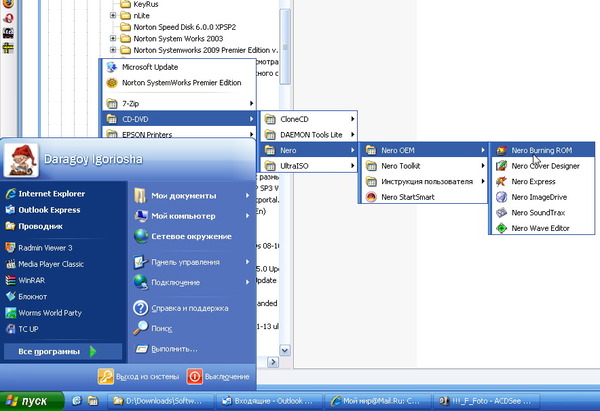Click the Поиск magnifier icon
The height and width of the screenshot is (411, 600).
141,328
